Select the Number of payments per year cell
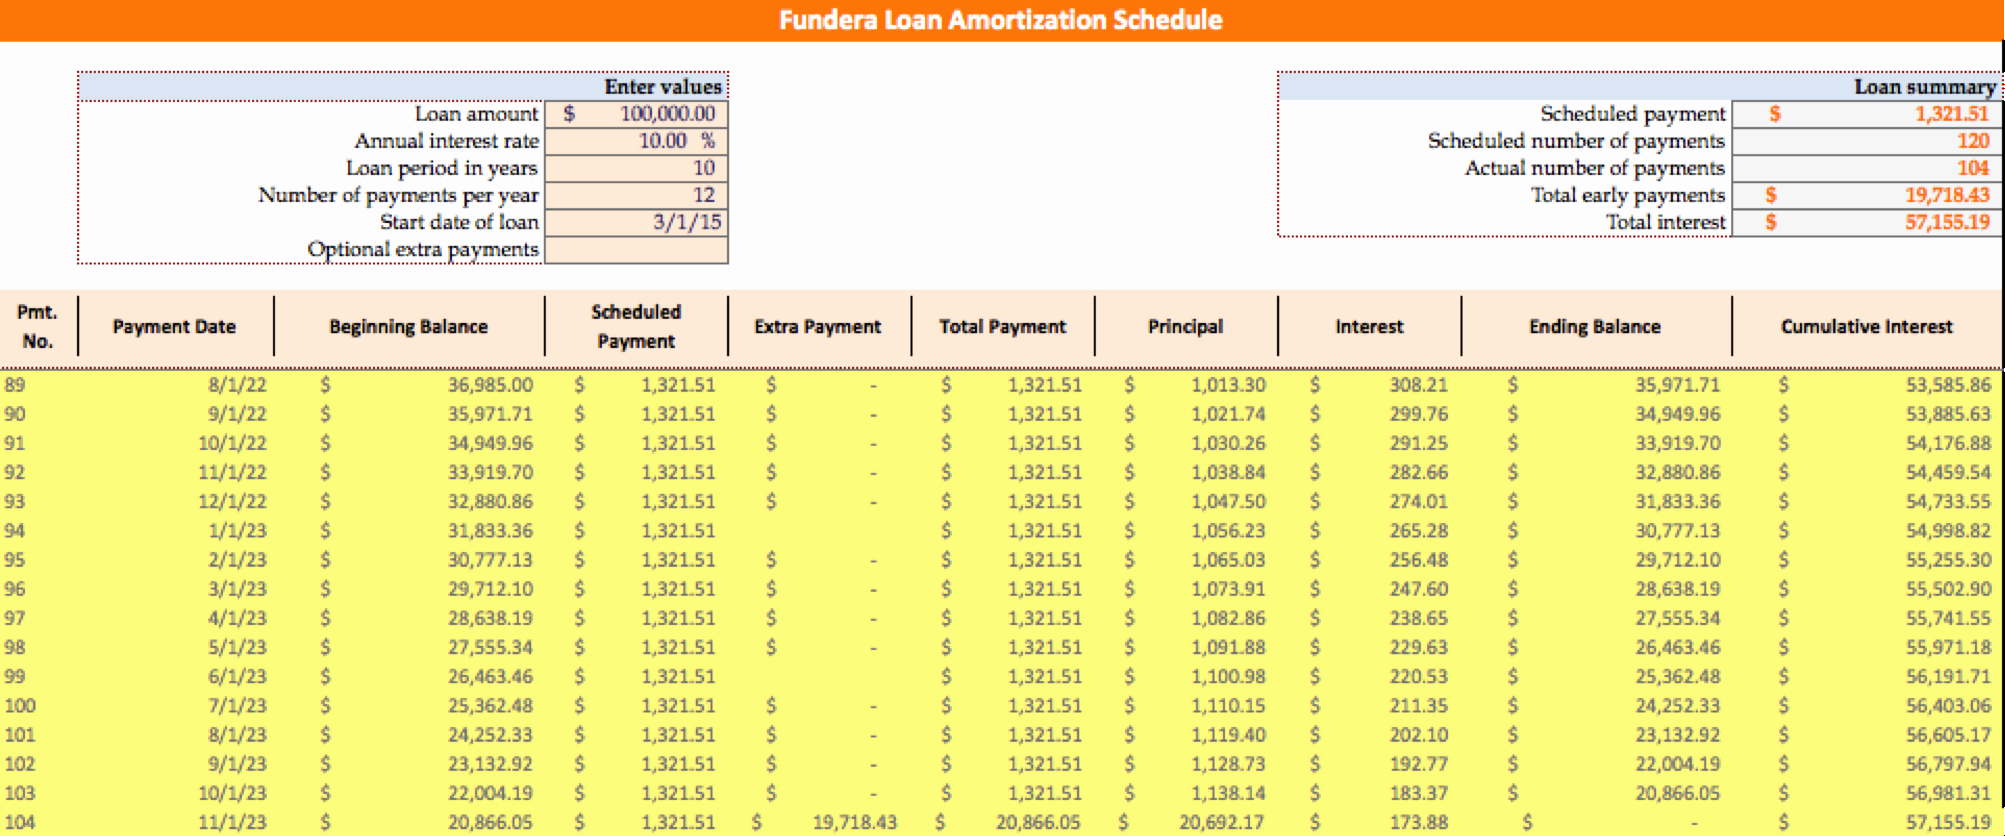The height and width of the screenshot is (836, 2005). tap(636, 195)
